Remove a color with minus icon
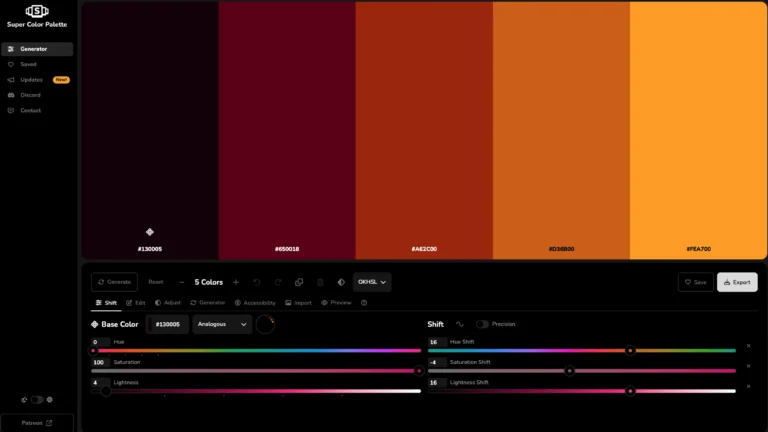The height and width of the screenshot is (432, 768). click(182, 282)
